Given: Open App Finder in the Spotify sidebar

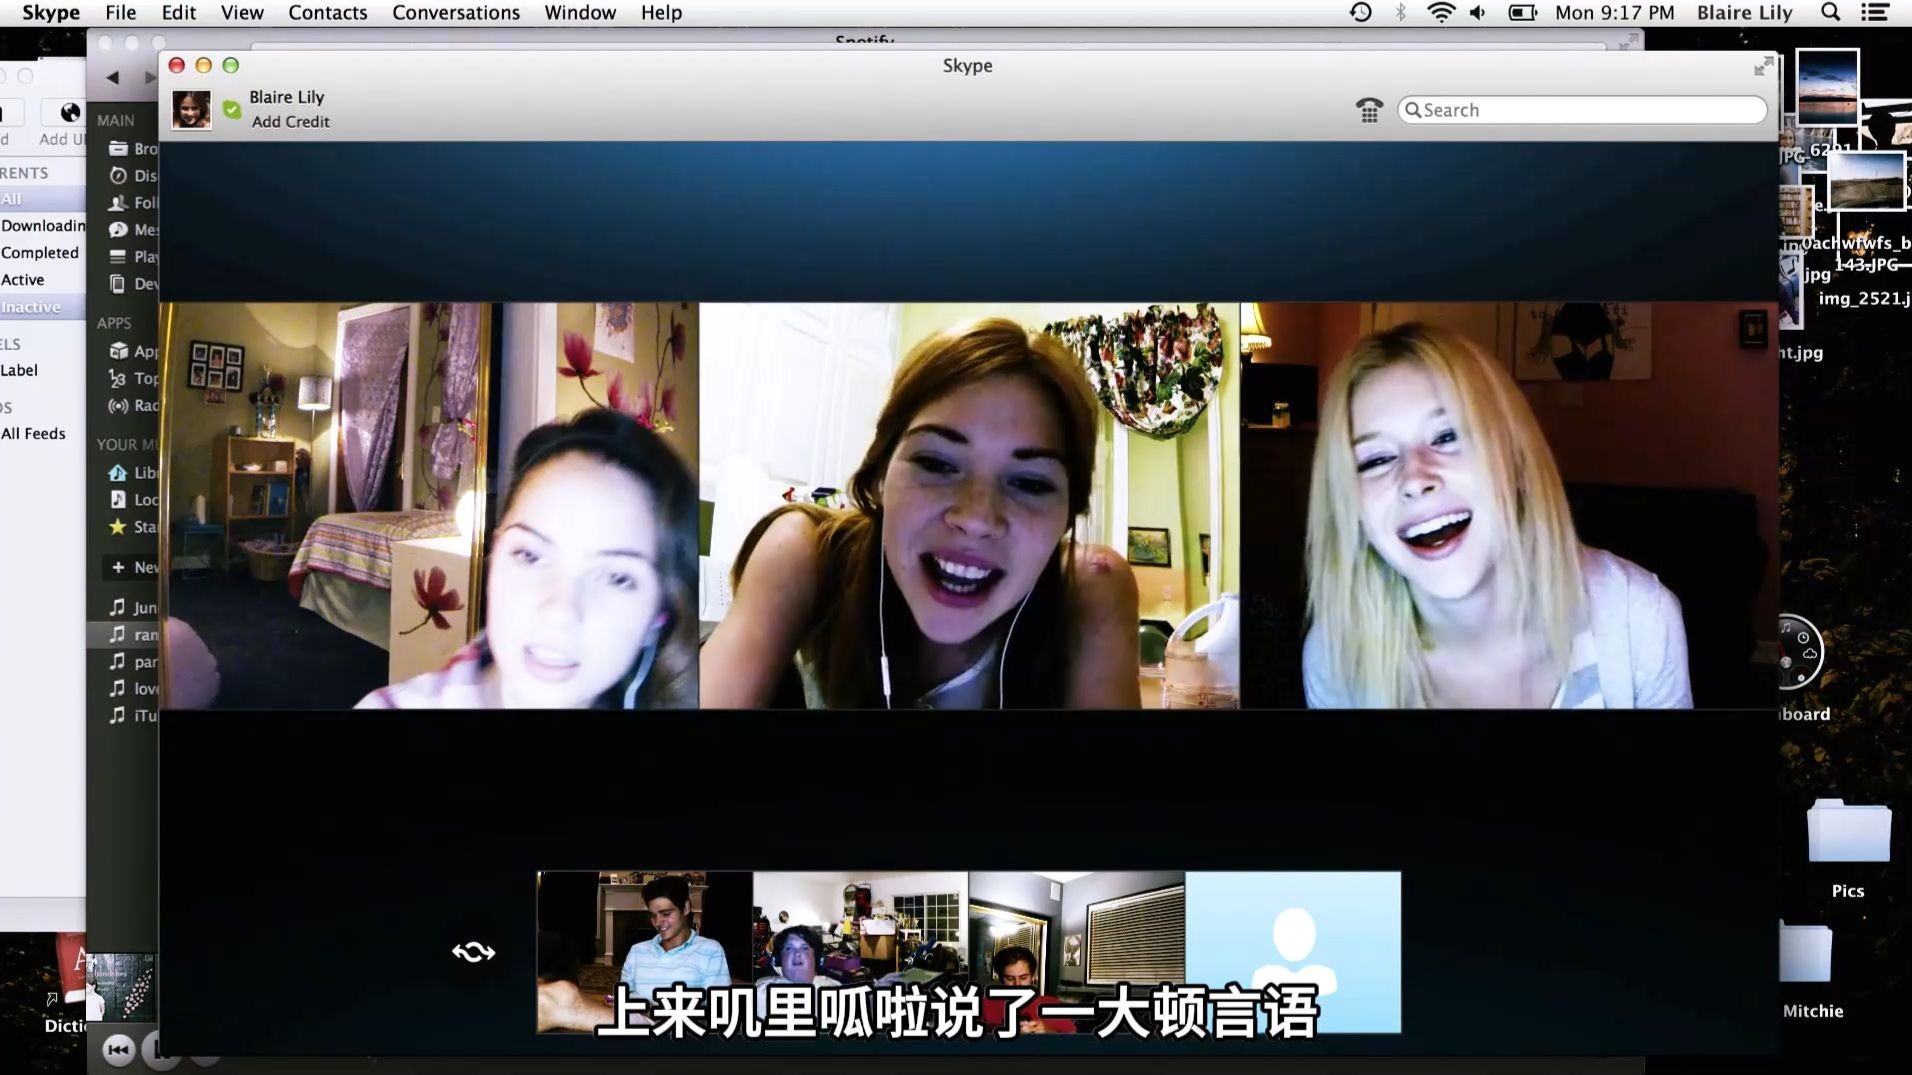Looking at the screenshot, I should (x=133, y=352).
